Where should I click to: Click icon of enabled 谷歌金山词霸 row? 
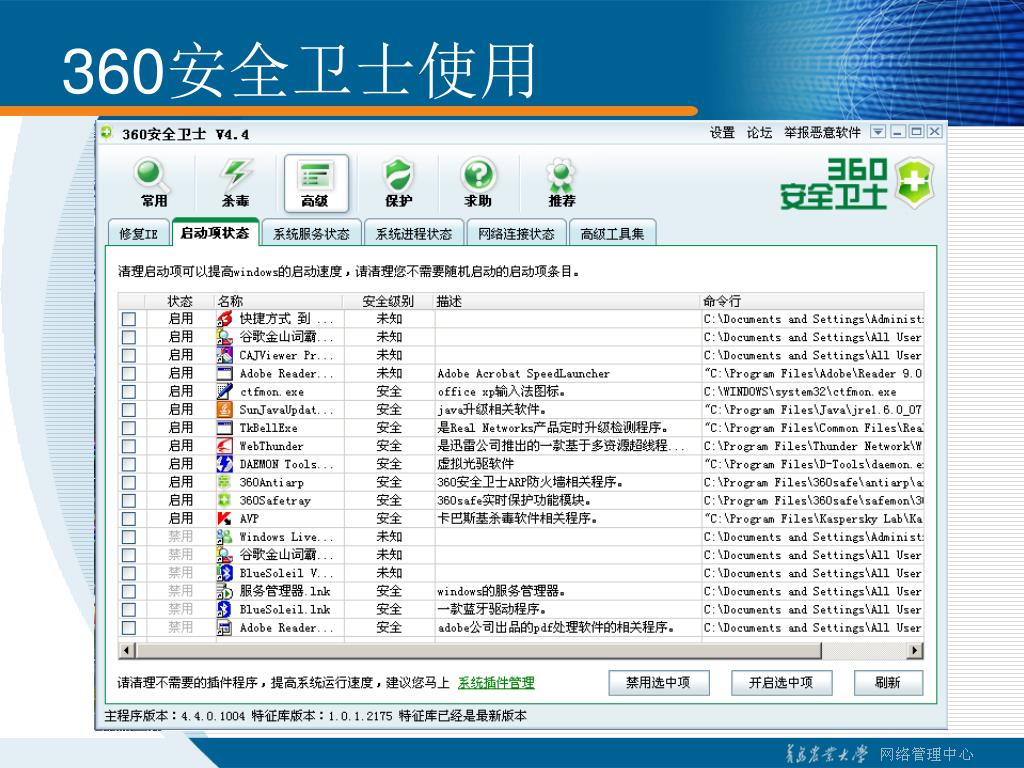tap(224, 337)
